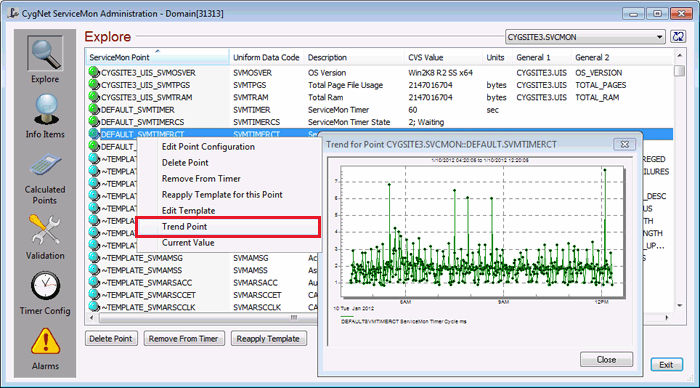Select the ~TEMPLATE_SVMARSCCET point name
This screenshot has width=700, height=388.
148,295
